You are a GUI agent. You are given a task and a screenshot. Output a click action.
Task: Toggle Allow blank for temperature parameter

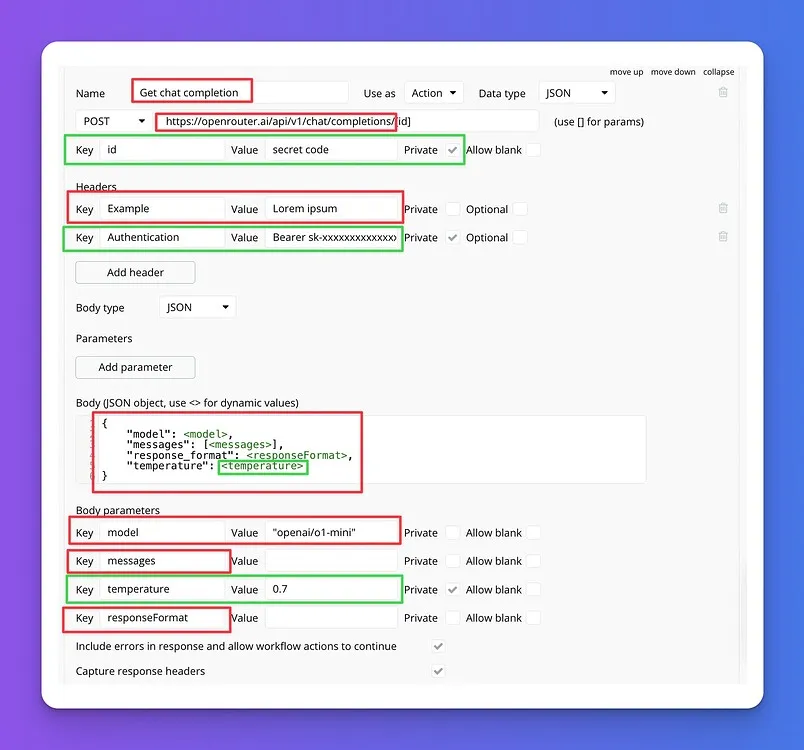point(533,590)
